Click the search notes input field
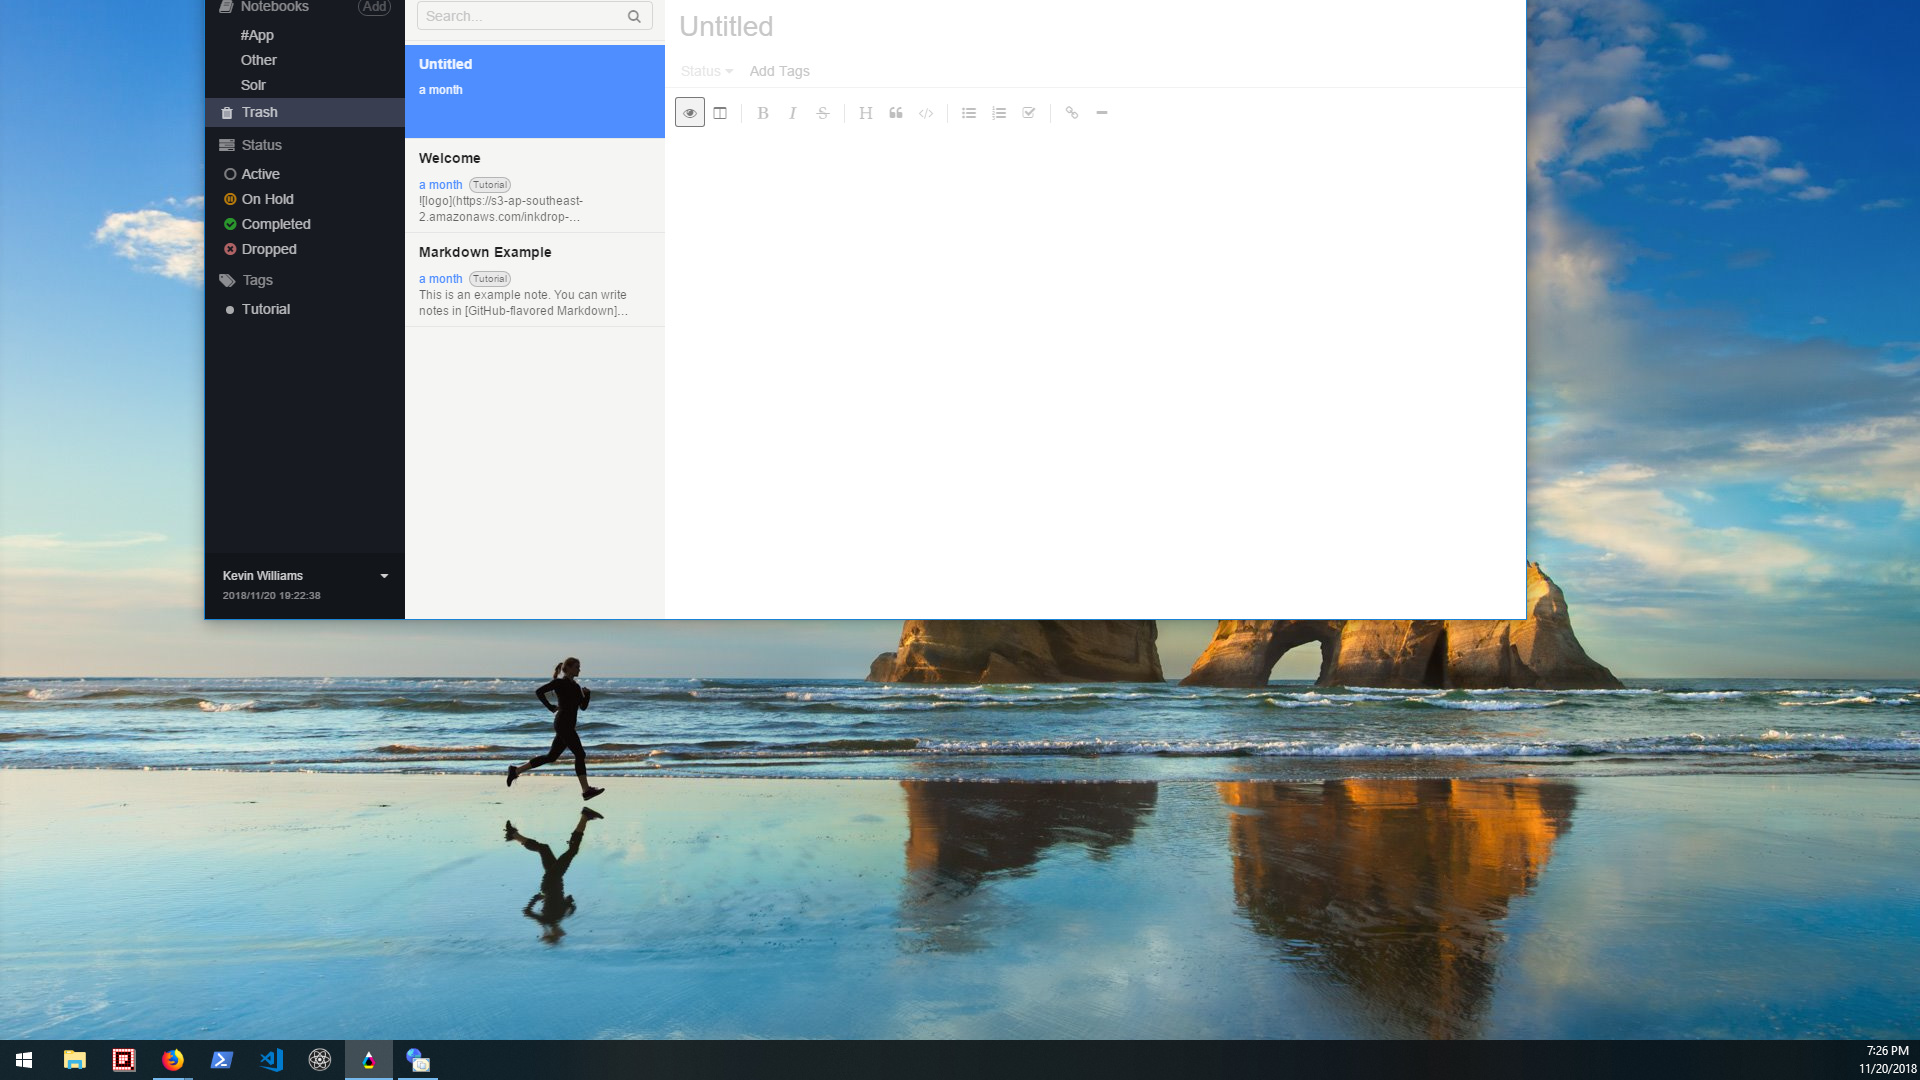The width and height of the screenshot is (1920, 1080). 520,16
